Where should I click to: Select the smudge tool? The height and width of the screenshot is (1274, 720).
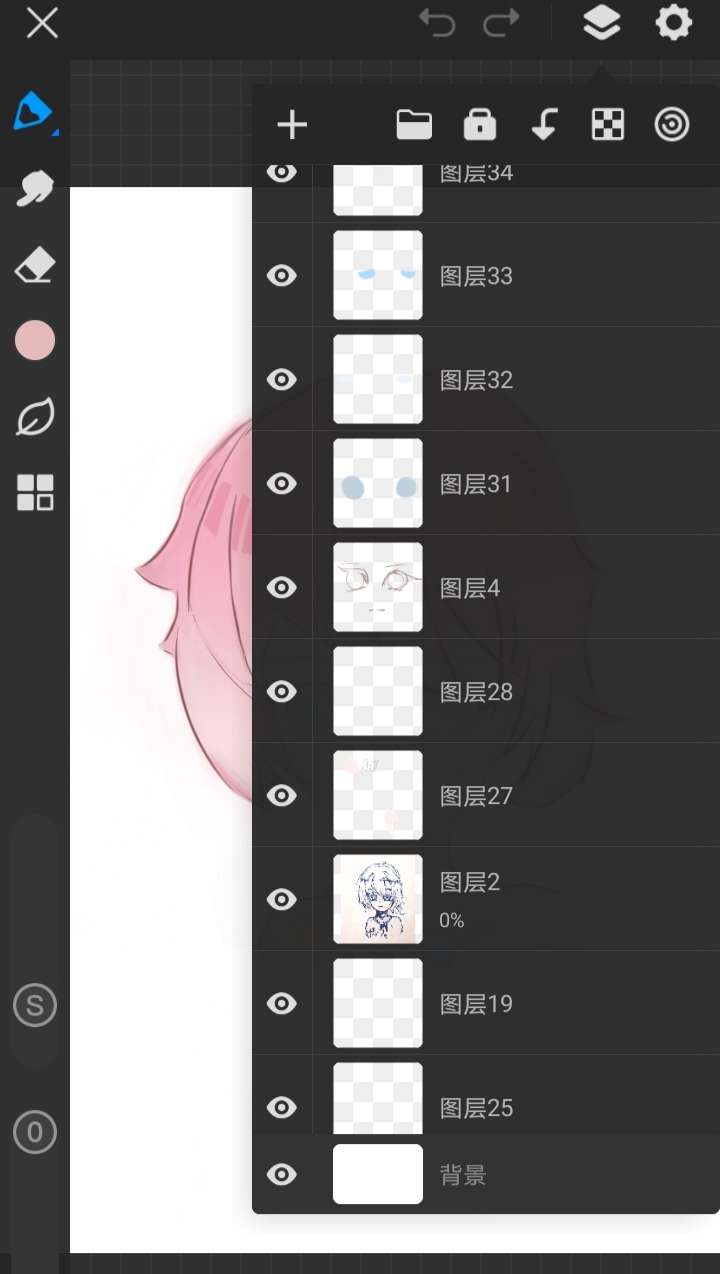tap(35, 189)
